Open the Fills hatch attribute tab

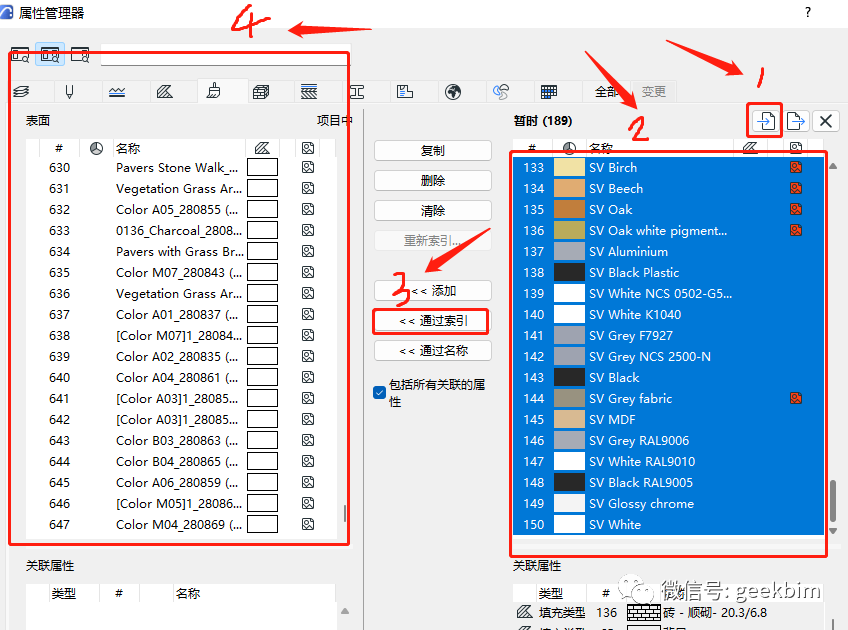(164, 92)
